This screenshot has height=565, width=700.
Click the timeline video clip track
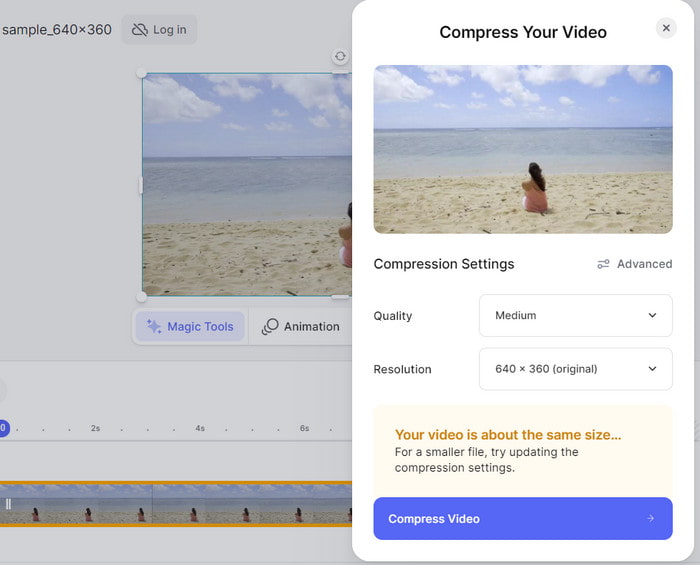[x=176, y=504]
